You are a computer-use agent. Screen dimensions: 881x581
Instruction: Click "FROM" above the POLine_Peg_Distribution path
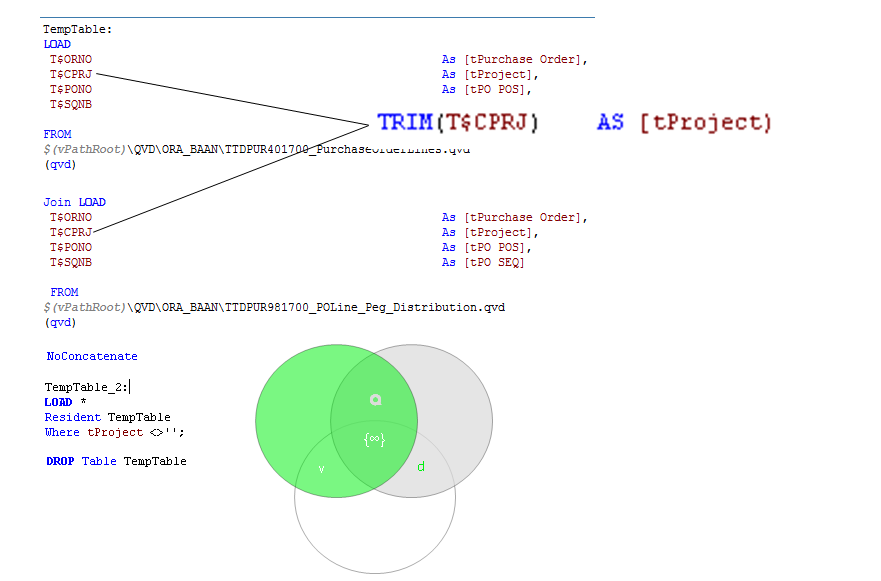coord(64,292)
